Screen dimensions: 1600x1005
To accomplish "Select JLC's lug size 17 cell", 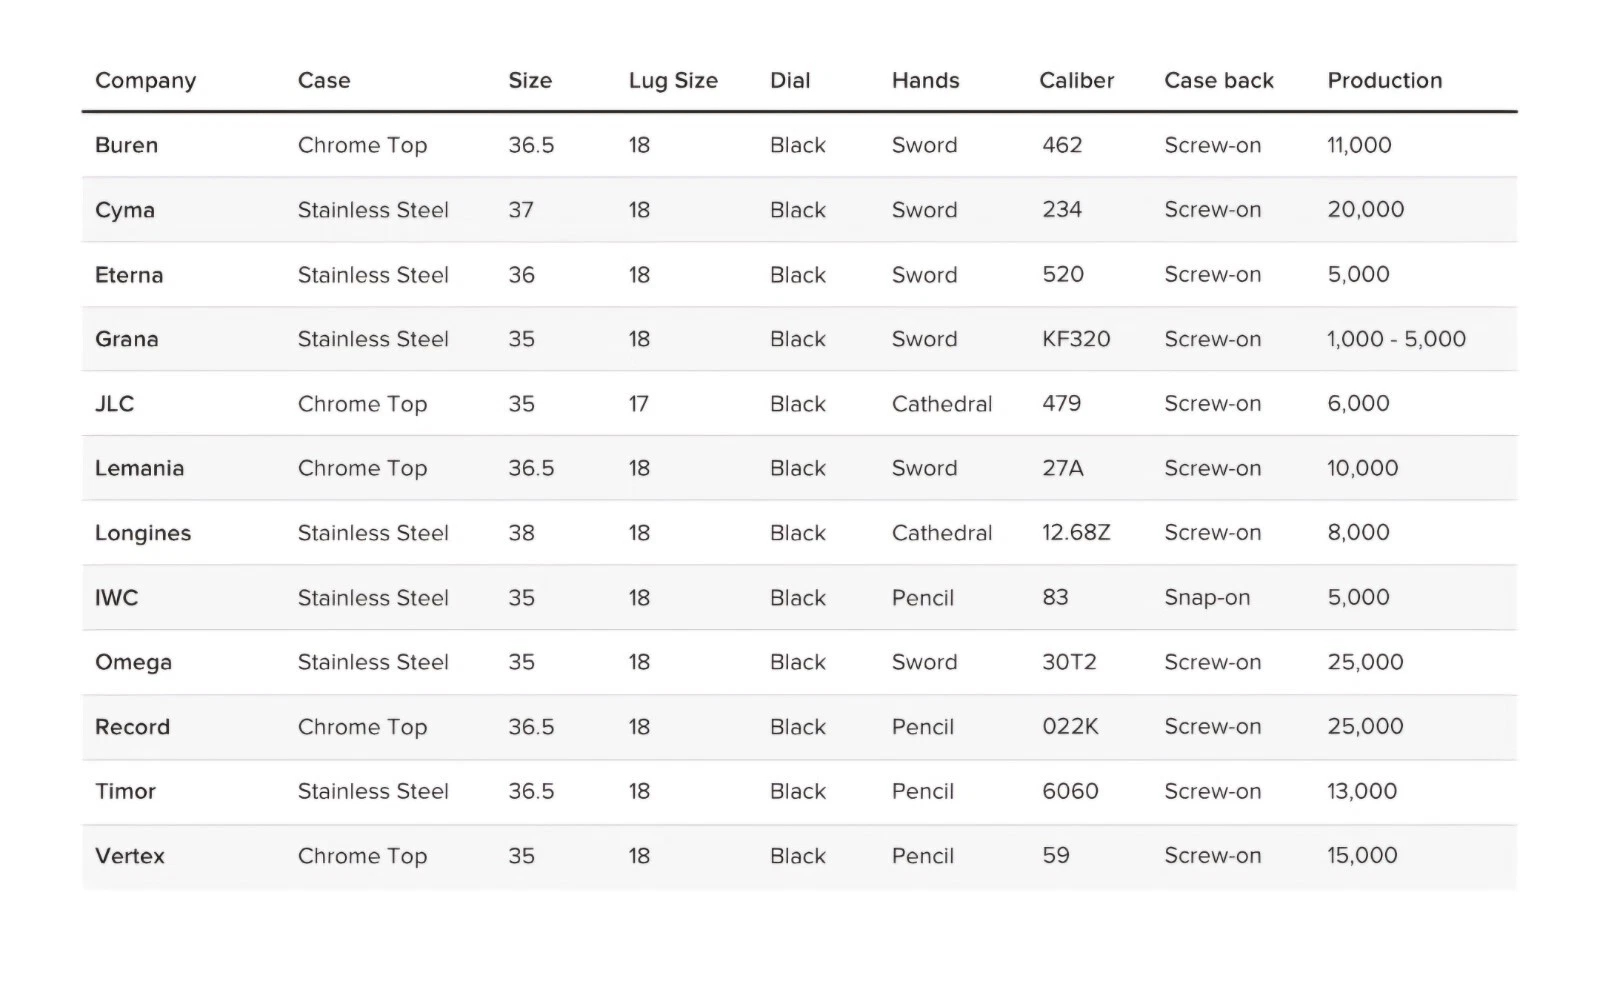I will [639, 404].
